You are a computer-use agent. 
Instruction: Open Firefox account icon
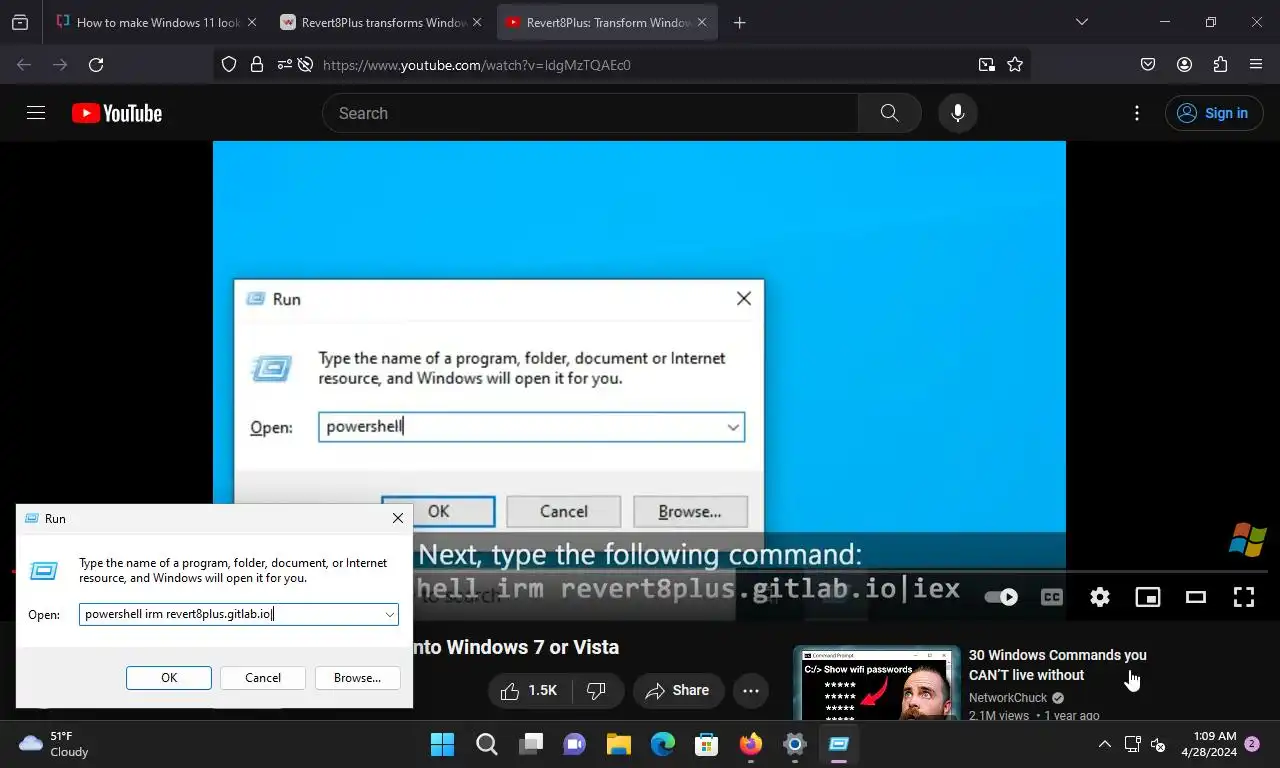point(1184,64)
